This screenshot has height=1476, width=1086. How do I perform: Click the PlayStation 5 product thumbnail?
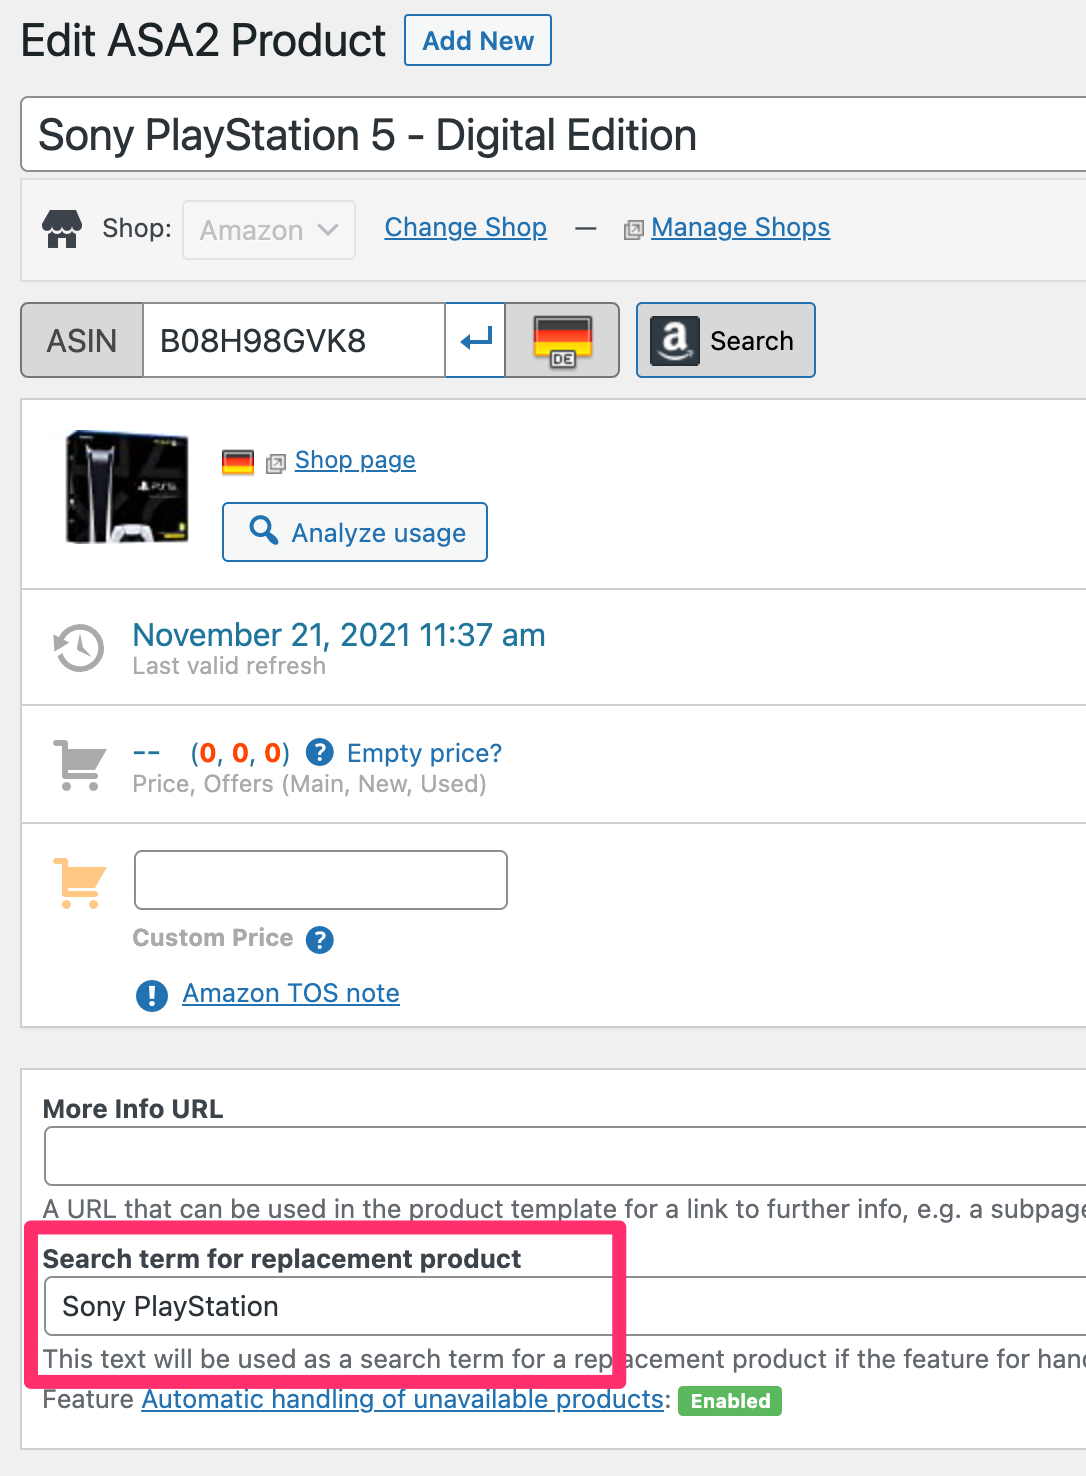(x=125, y=487)
